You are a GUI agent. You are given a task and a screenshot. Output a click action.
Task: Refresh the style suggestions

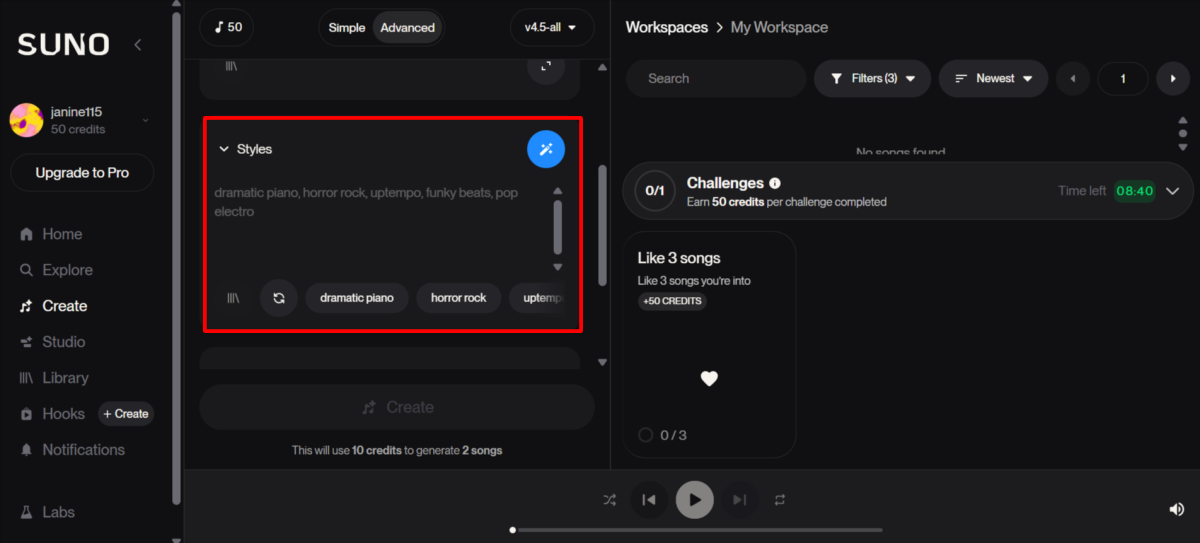[x=279, y=298]
